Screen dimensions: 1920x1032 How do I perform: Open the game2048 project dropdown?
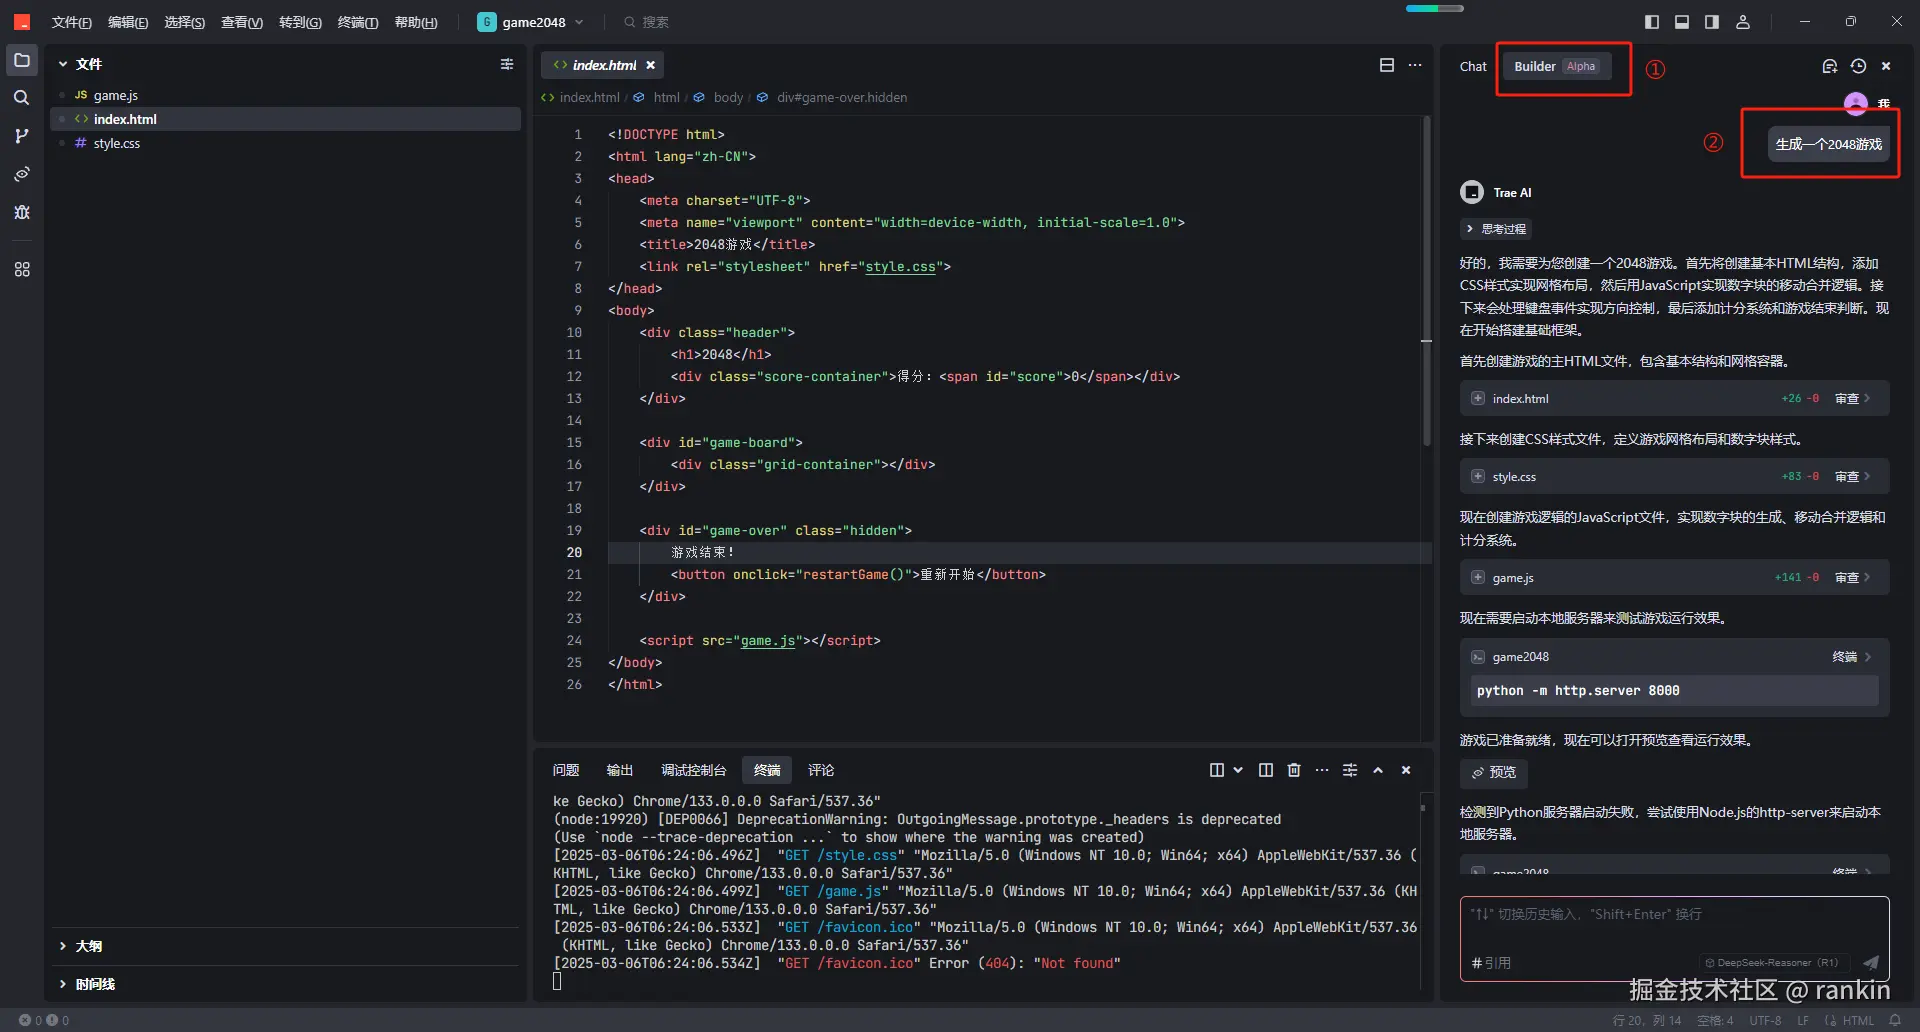(x=531, y=22)
